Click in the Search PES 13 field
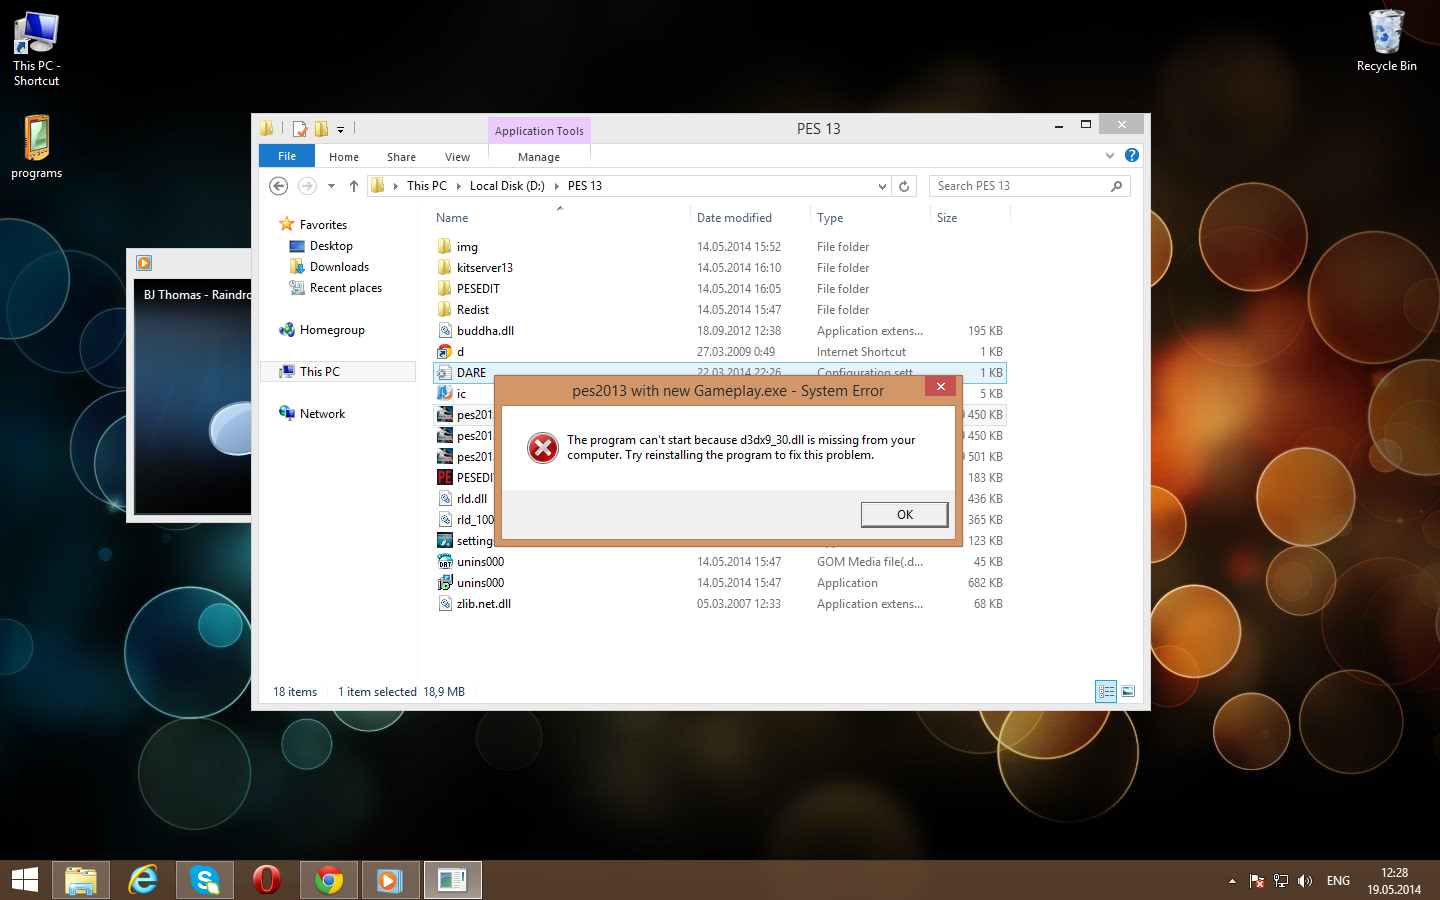The height and width of the screenshot is (900, 1440). point(1020,186)
